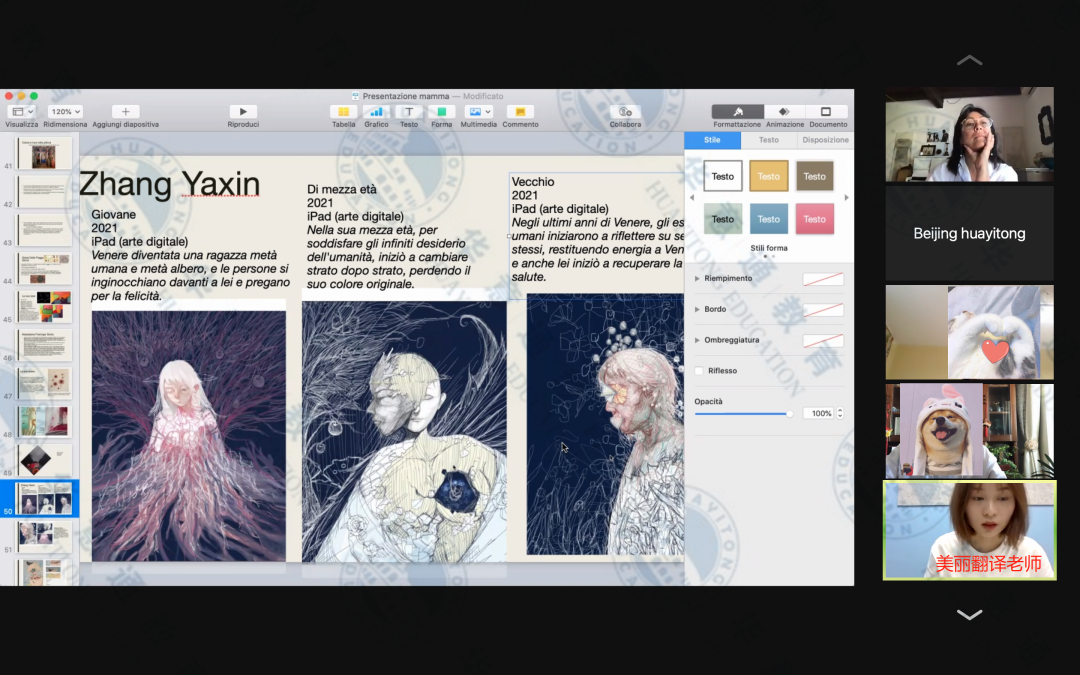
Task: Select slide 48 thumbnail
Action: coord(44,422)
